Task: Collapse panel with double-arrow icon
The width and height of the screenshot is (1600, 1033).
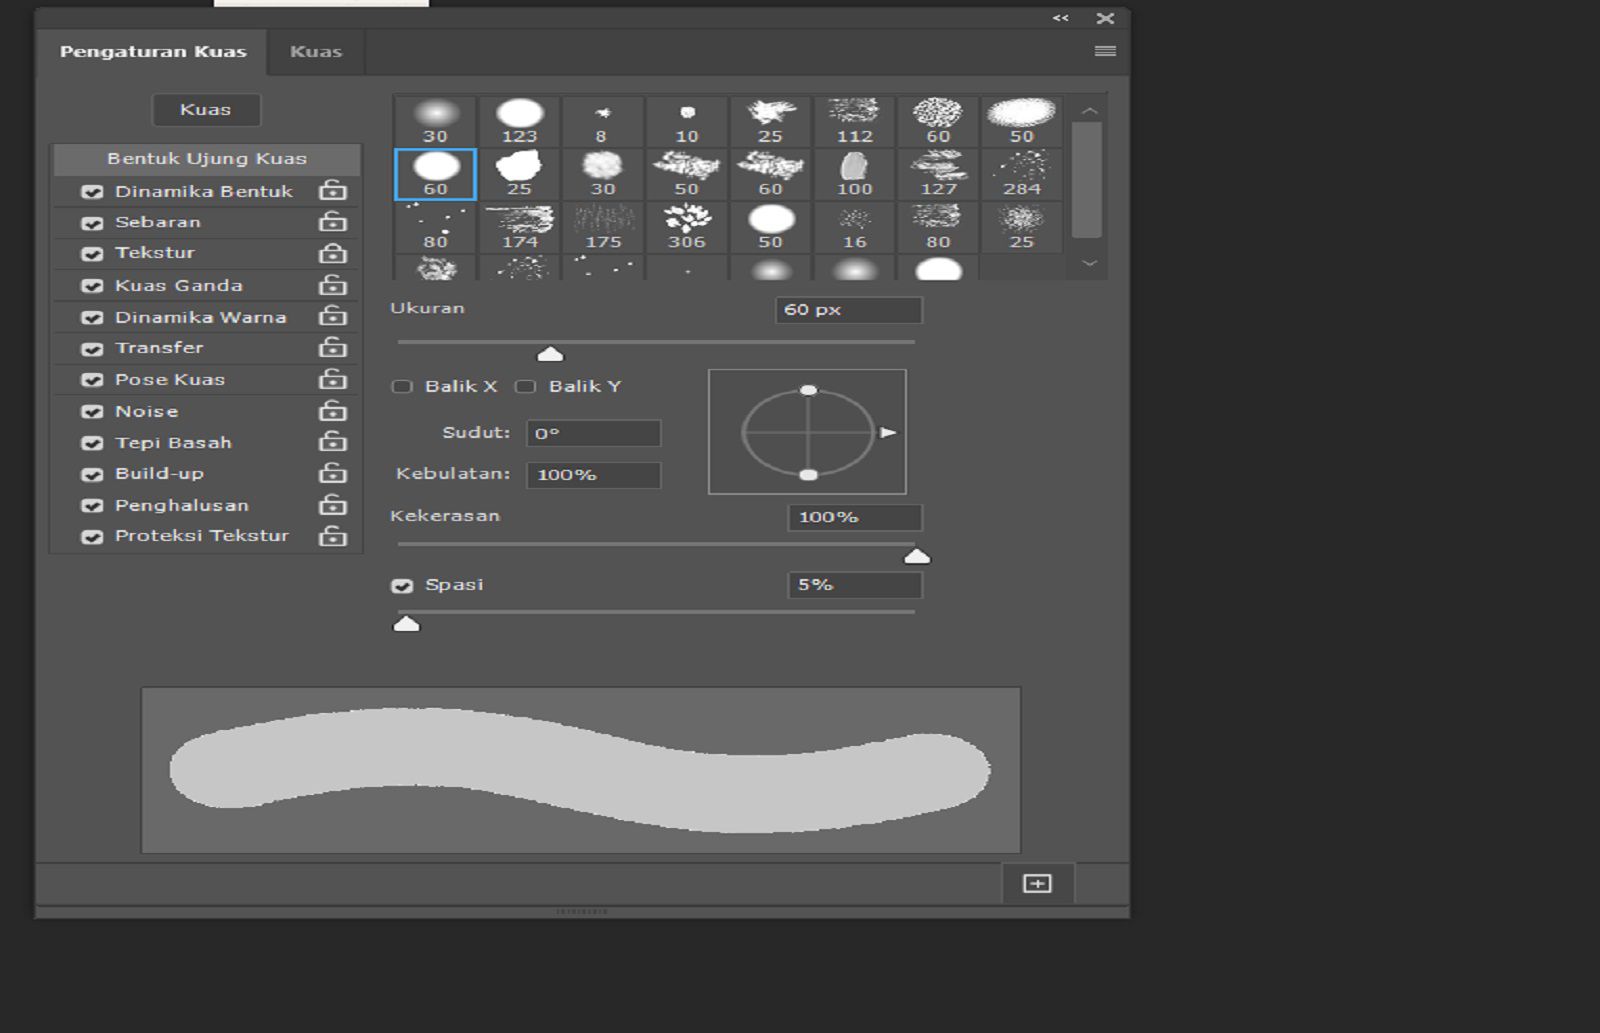Action: tap(1061, 18)
